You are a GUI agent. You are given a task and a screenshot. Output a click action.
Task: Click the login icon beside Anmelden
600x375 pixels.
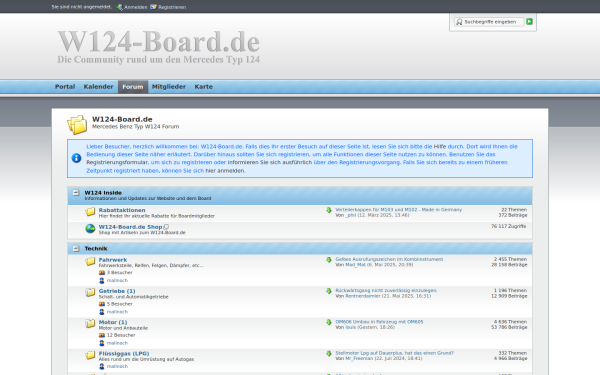(x=119, y=7)
